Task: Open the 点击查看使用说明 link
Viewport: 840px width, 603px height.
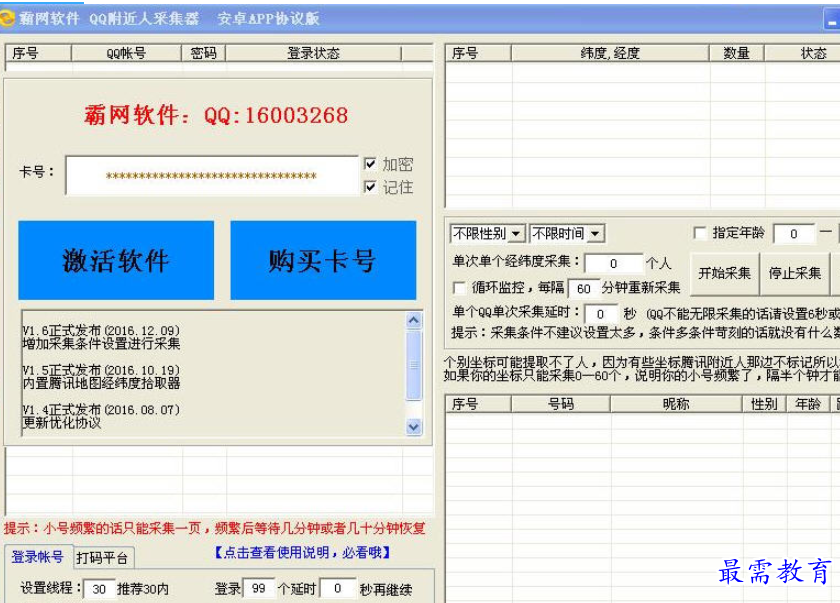Action: pos(302,553)
